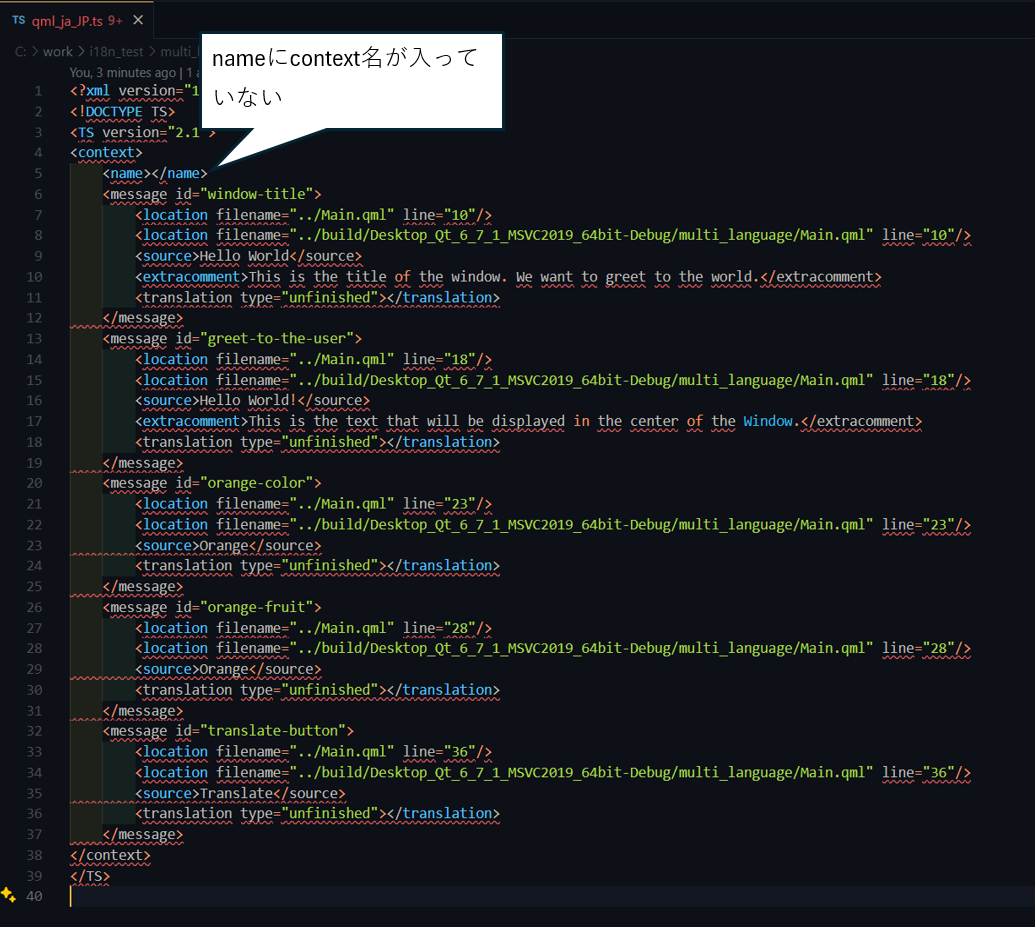Screen dimensions: 1035x927
Task: Open the "work" breadcrumb folder
Action: coord(57,52)
